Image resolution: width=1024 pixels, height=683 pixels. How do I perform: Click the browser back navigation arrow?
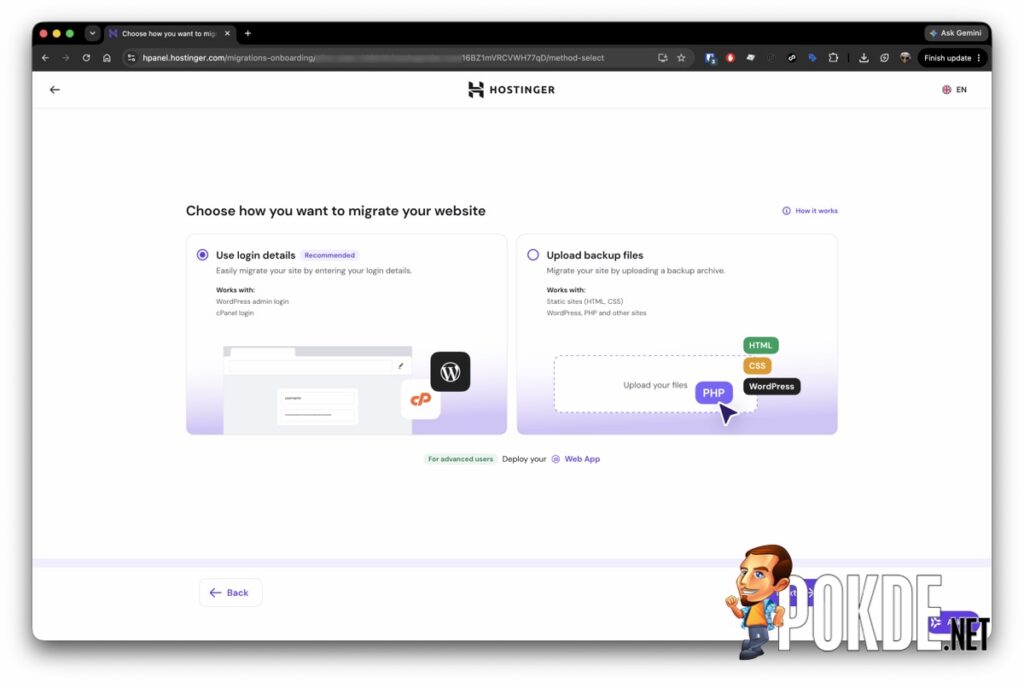(x=45, y=58)
